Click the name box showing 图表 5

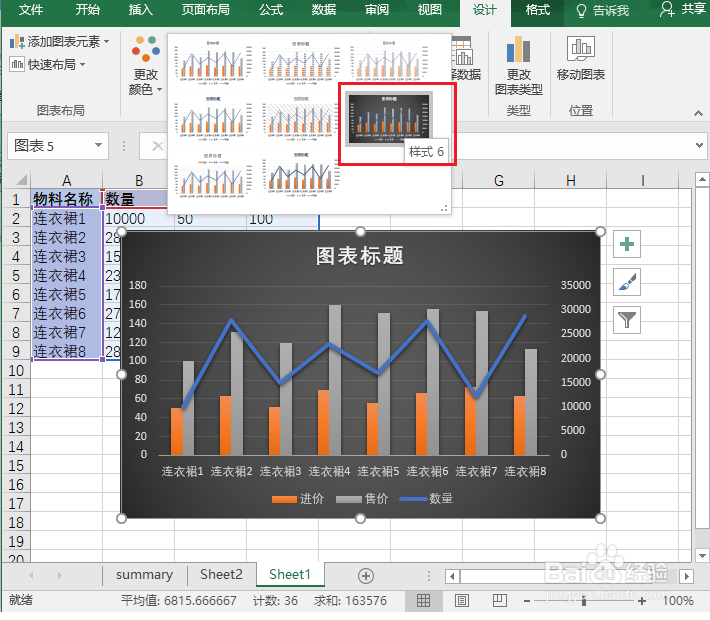[50, 146]
